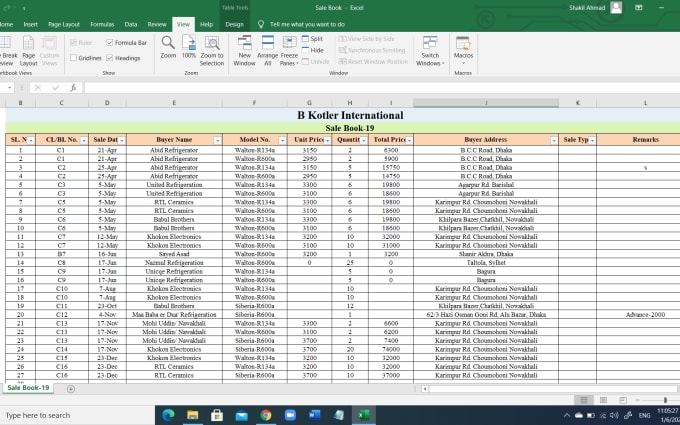Click the formula bar input
The width and height of the screenshot is (680, 425).
[x=382, y=88]
